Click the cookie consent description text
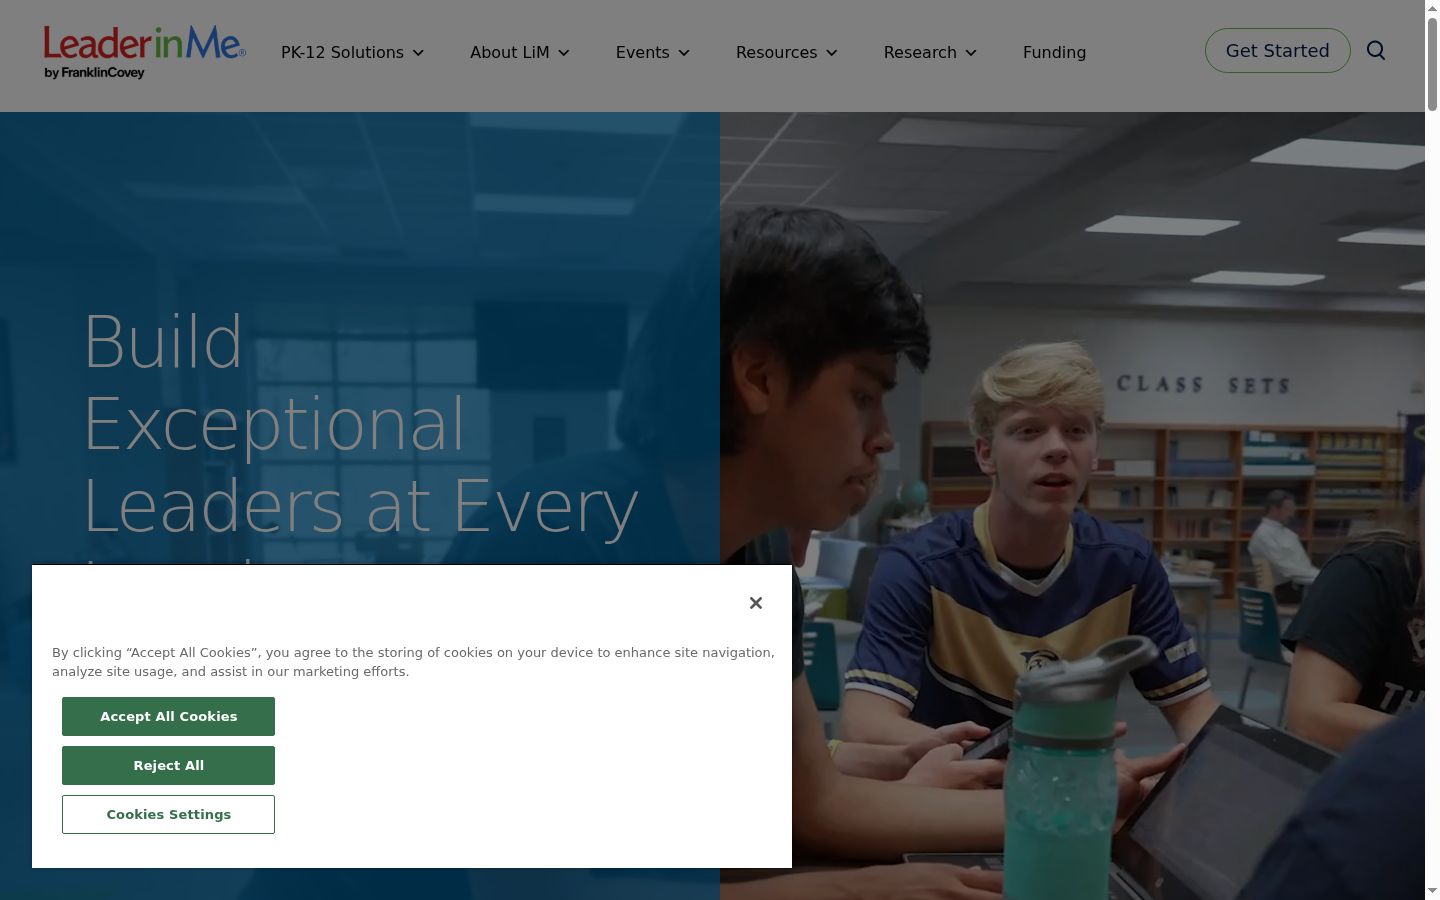 [x=413, y=662]
